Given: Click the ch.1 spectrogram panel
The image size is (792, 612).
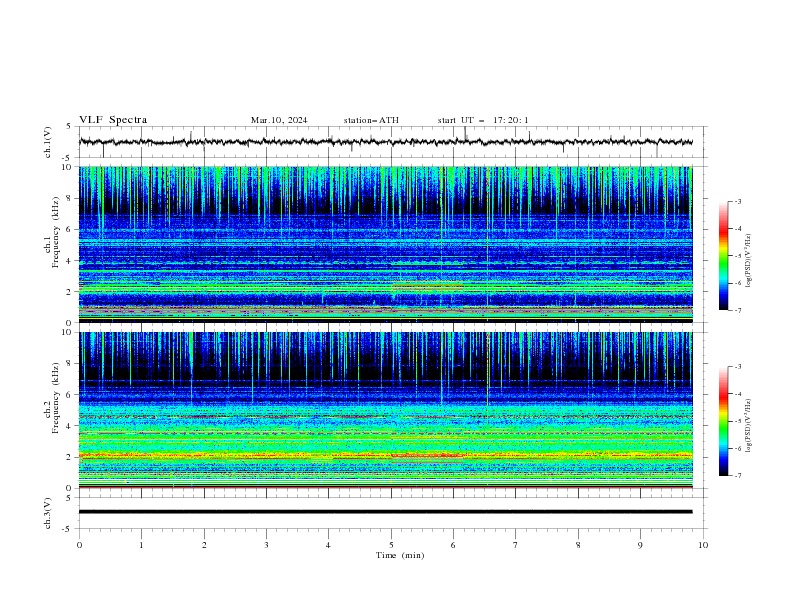Looking at the screenshot, I should click(386, 244).
